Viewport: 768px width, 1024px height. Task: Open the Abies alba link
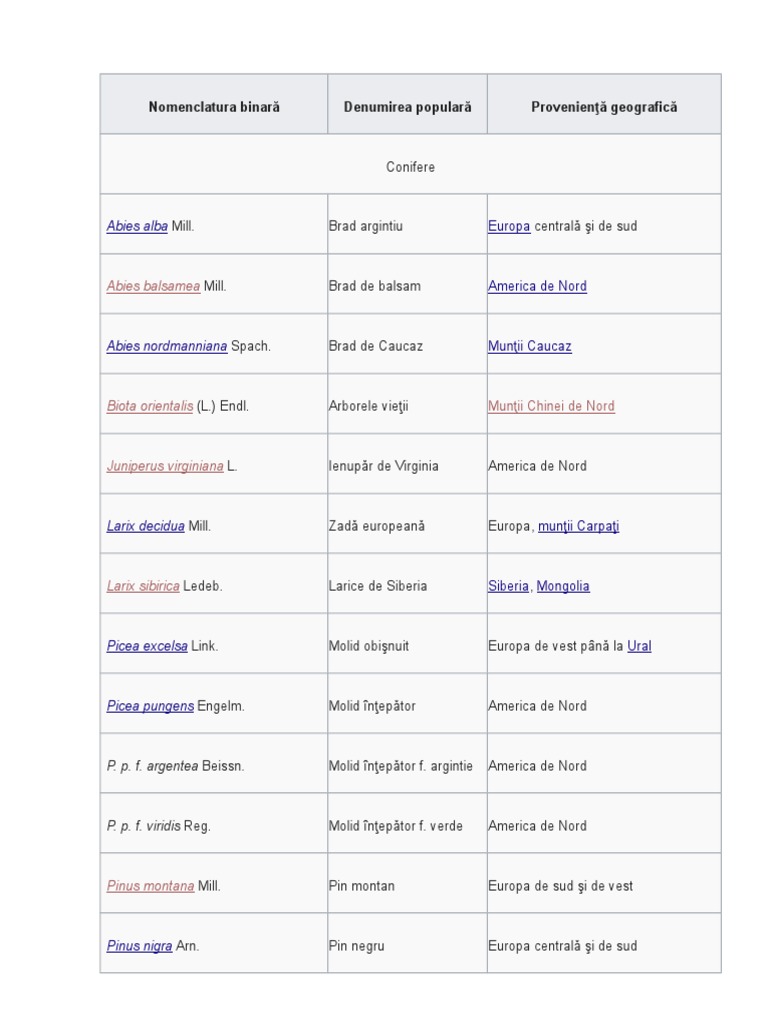[137, 226]
